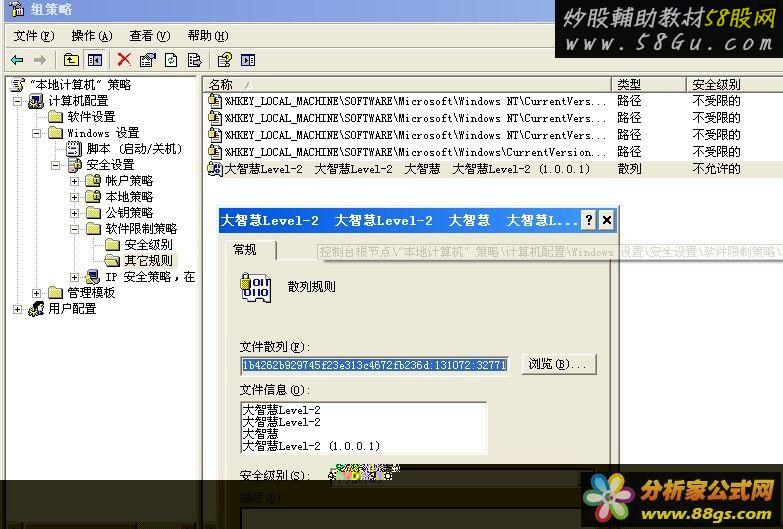Click the fourth registry path rule icon
This screenshot has width=783, height=529.
(215, 151)
